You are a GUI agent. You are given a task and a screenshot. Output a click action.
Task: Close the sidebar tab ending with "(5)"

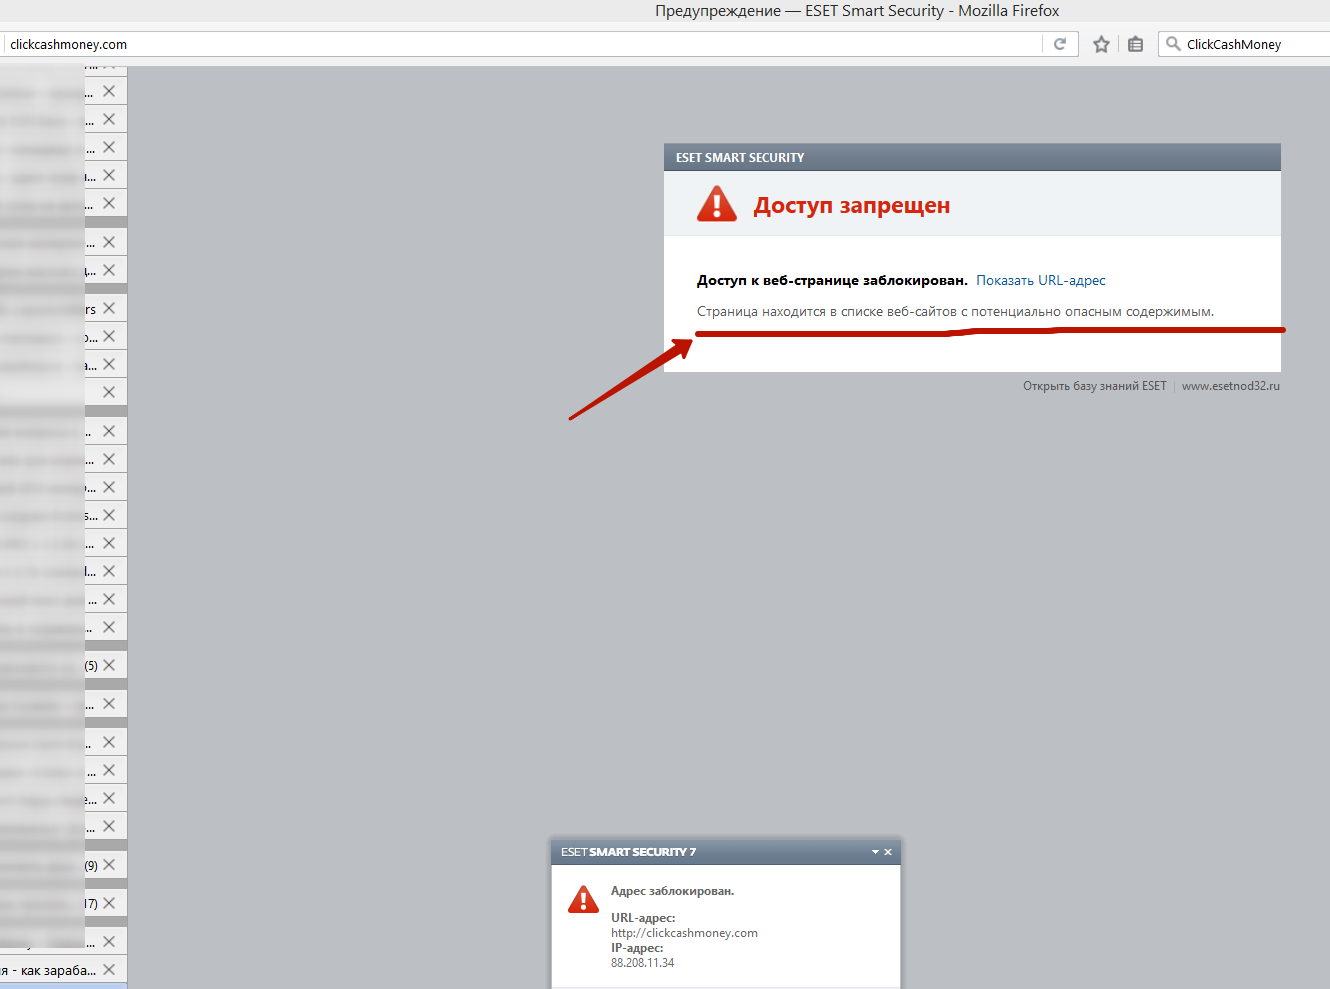click(x=109, y=665)
